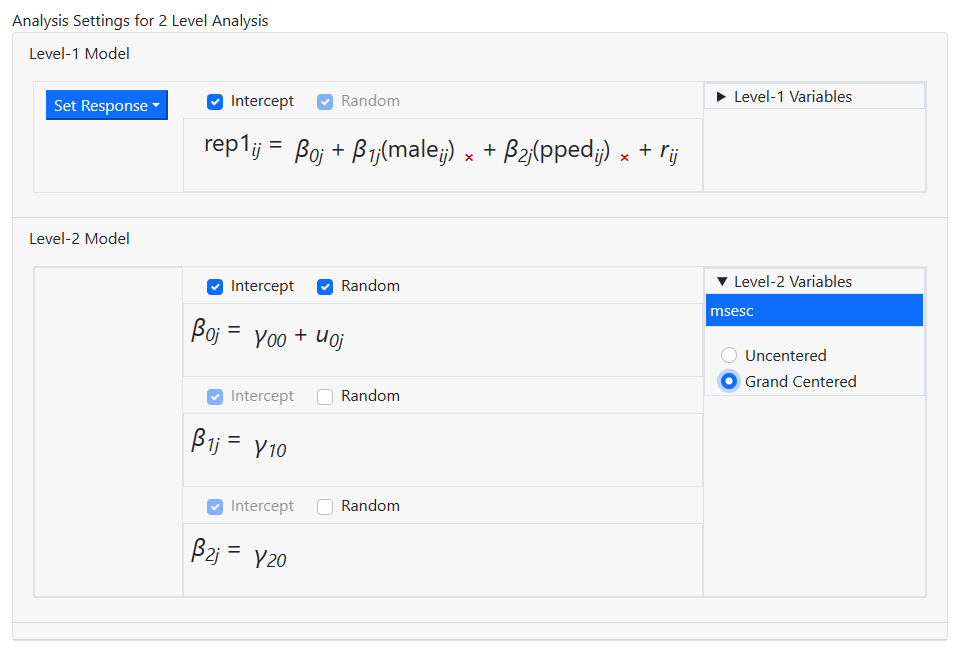This screenshot has width=958, height=650.
Task: Uncheck the Level-1 Intercept checkbox
Action: point(215,101)
